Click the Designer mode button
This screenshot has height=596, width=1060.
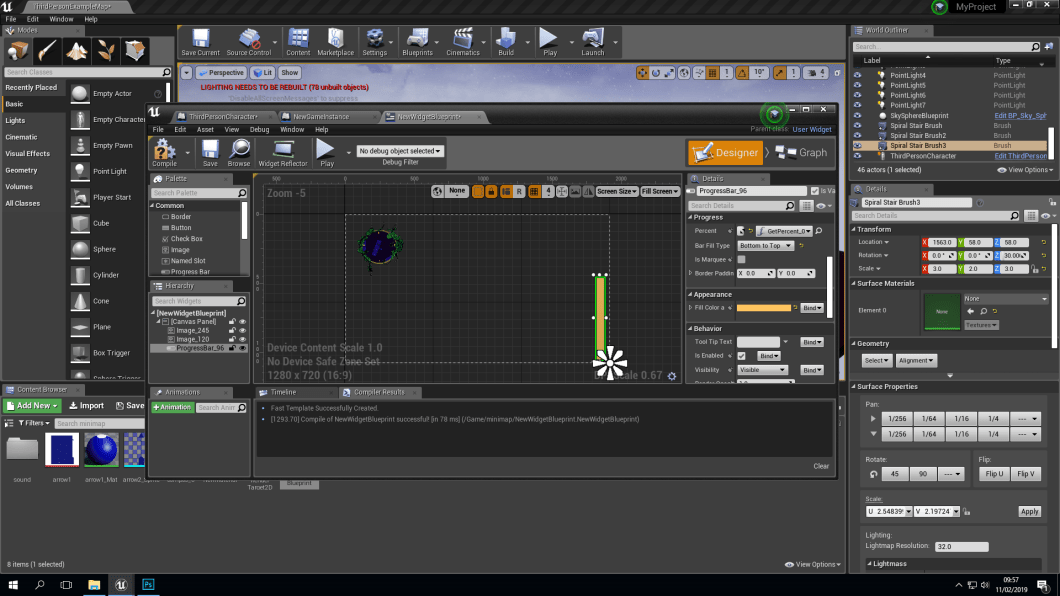coord(725,153)
